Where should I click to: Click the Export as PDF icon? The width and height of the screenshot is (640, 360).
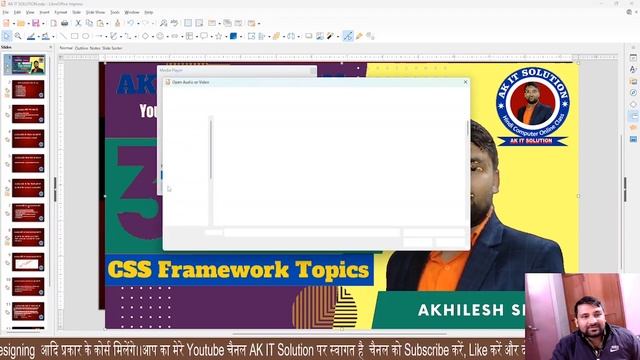click(x=53, y=23)
